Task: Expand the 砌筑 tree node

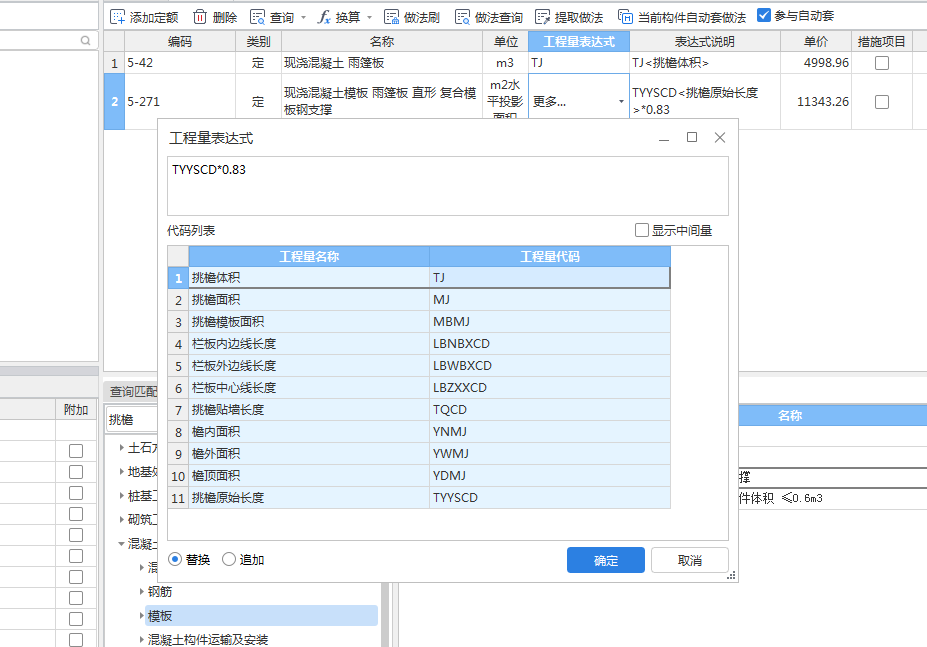Action: pos(121,519)
